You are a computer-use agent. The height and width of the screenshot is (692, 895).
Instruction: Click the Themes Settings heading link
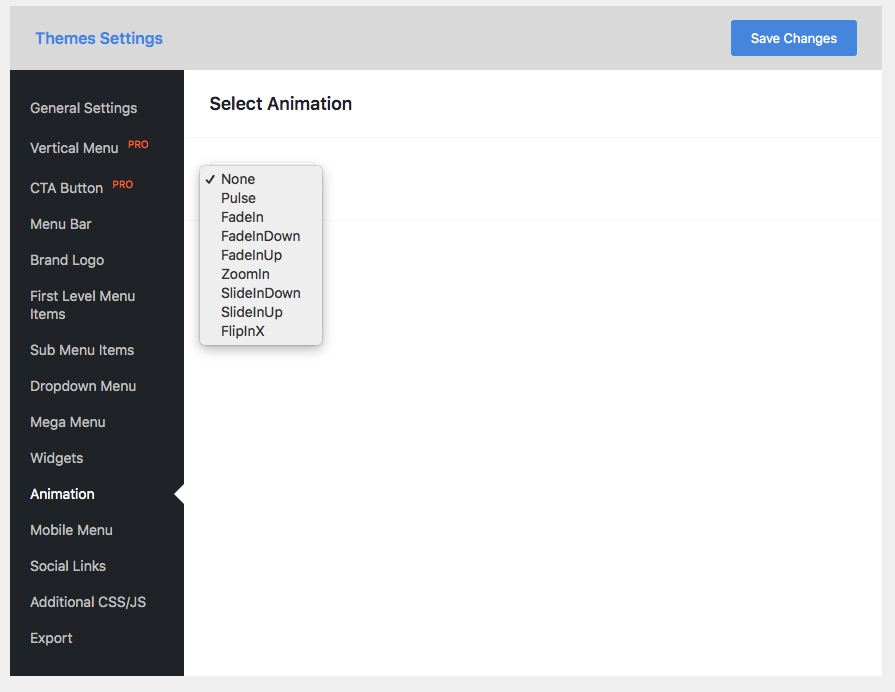click(x=98, y=38)
